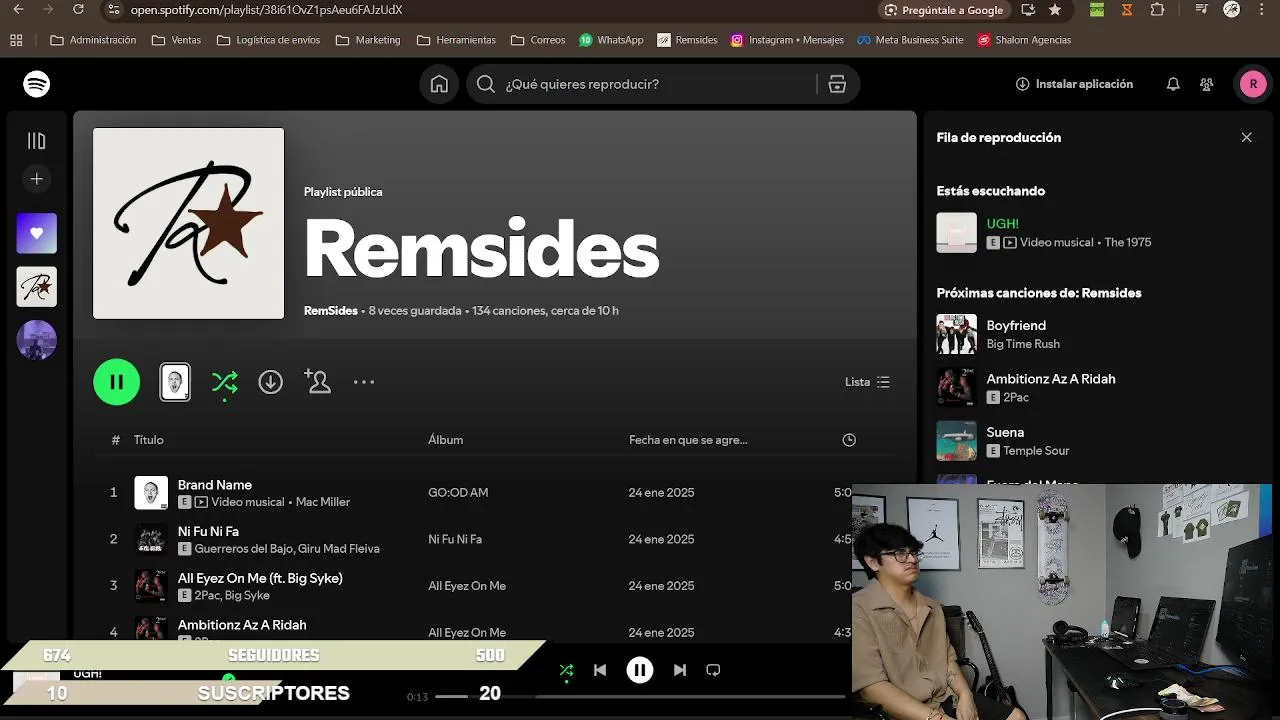Open browser extensions puzzle icon

coord(1157,10)
